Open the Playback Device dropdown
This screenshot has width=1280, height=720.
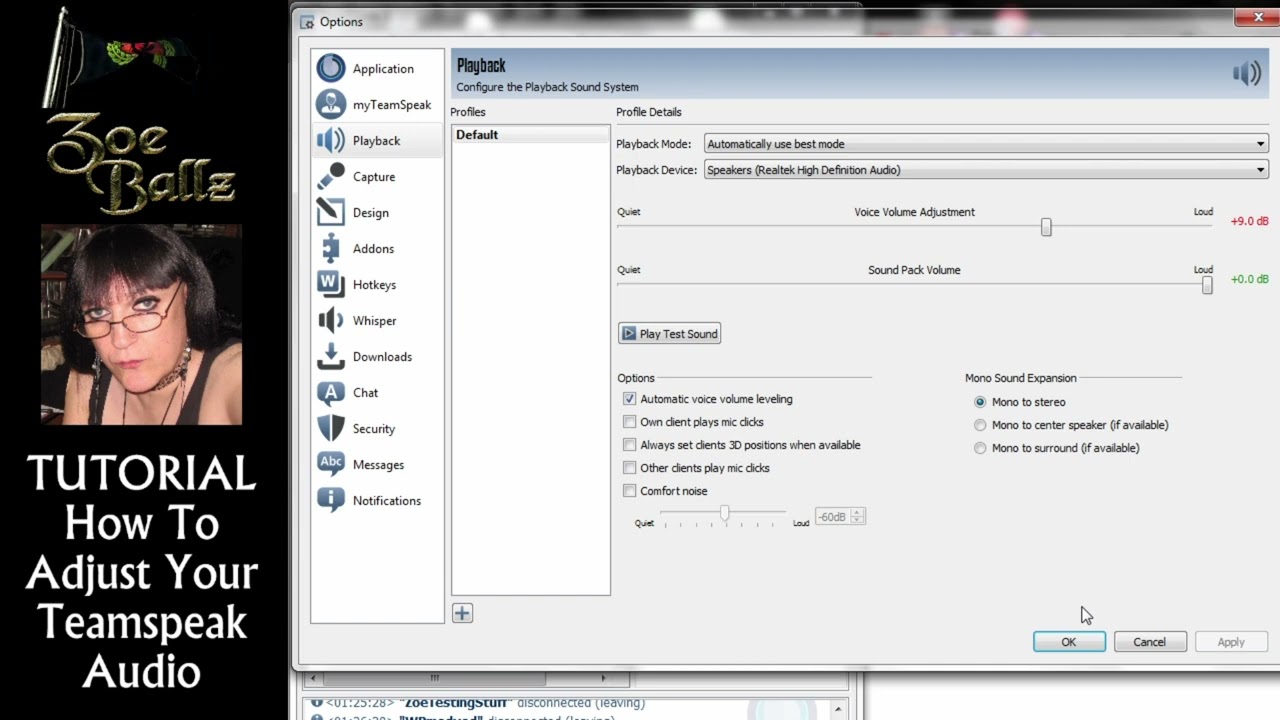[x=986, y=170]
